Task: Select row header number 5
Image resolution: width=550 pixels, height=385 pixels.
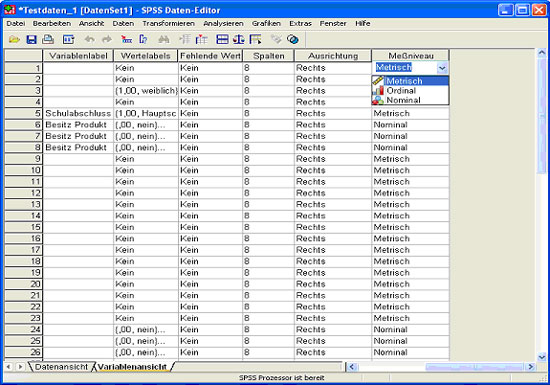Action: click(x=24, y=113)
